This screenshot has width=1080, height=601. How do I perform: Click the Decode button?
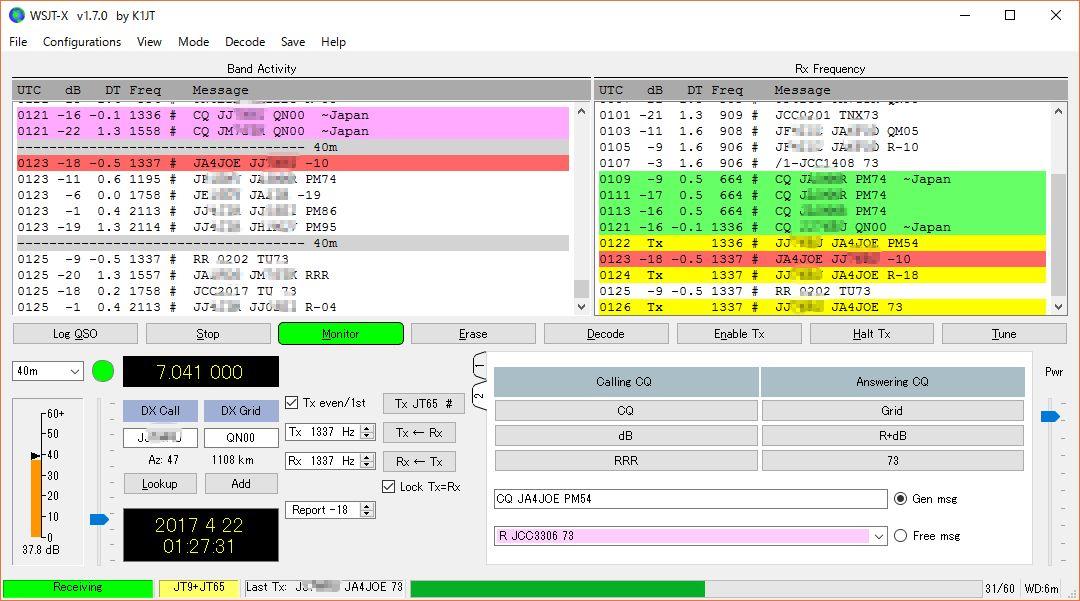[606, 334]
